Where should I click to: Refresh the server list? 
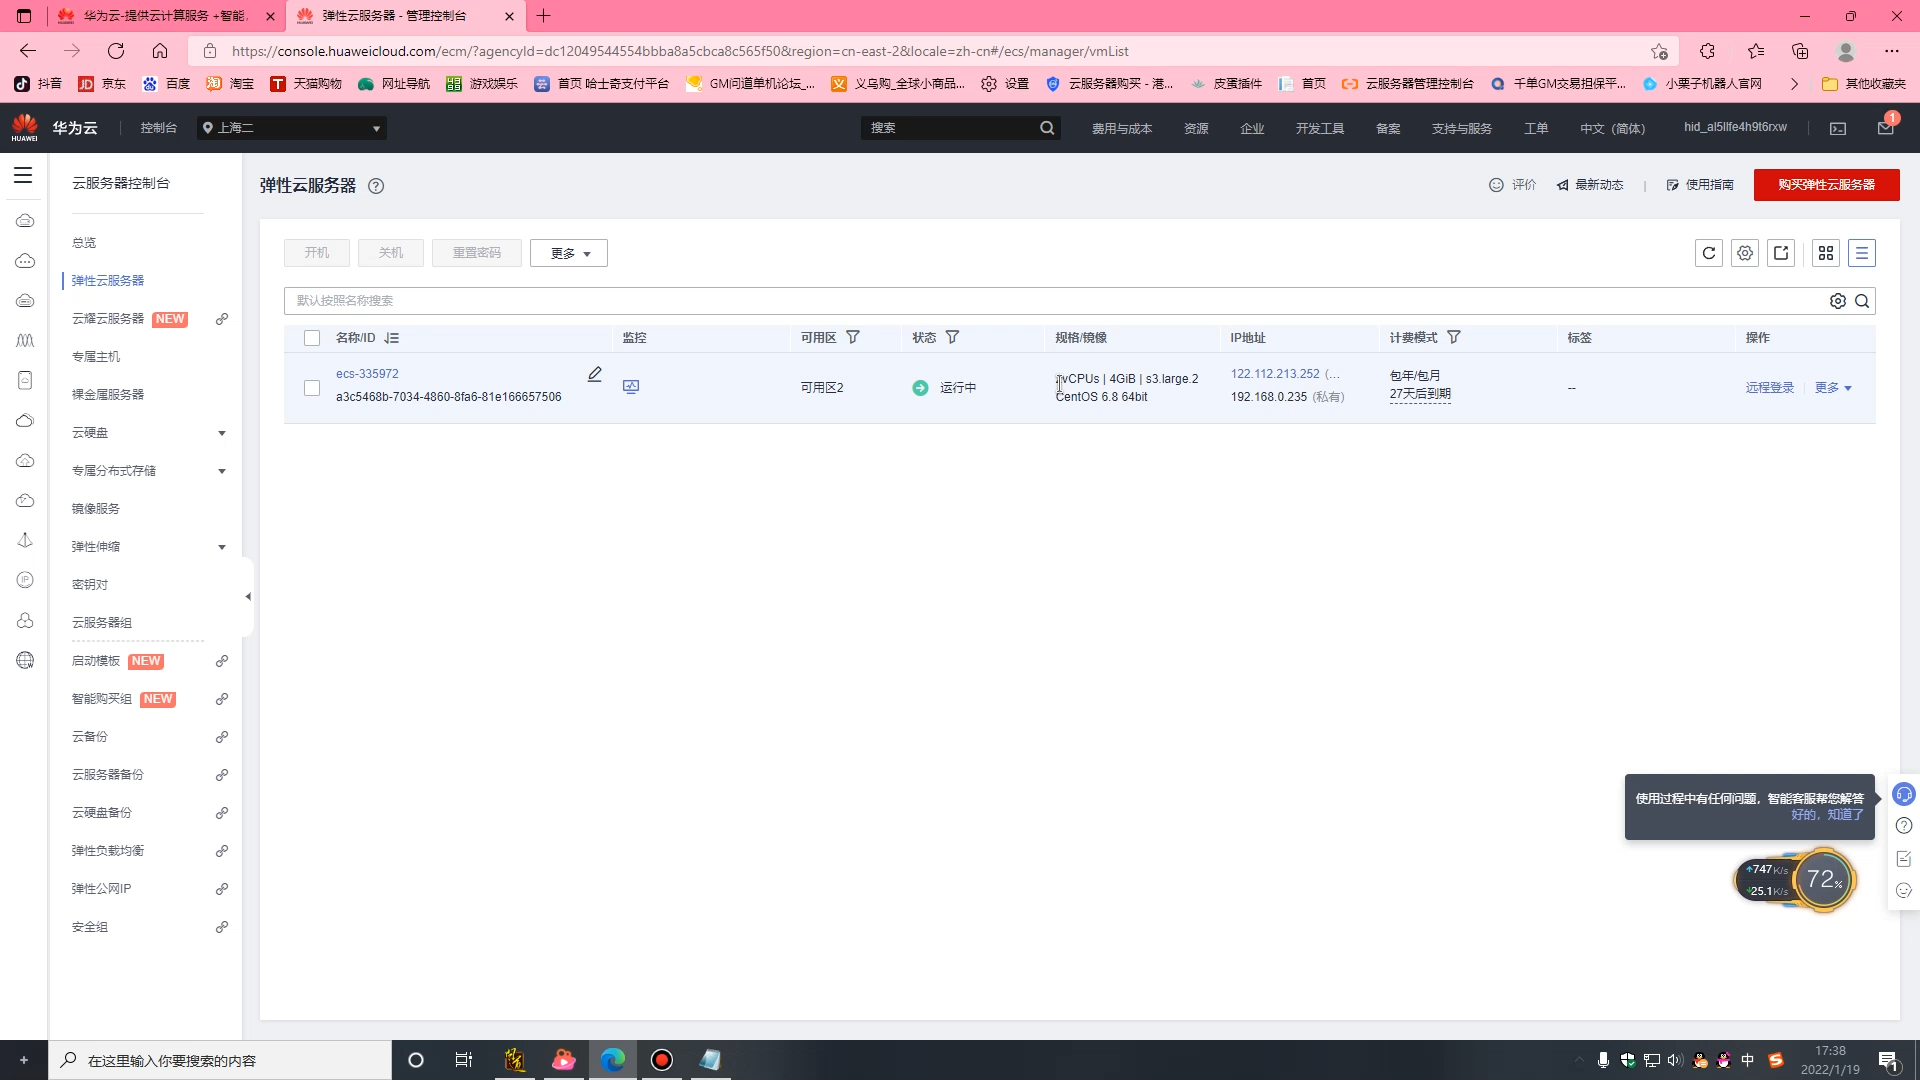1709,253
